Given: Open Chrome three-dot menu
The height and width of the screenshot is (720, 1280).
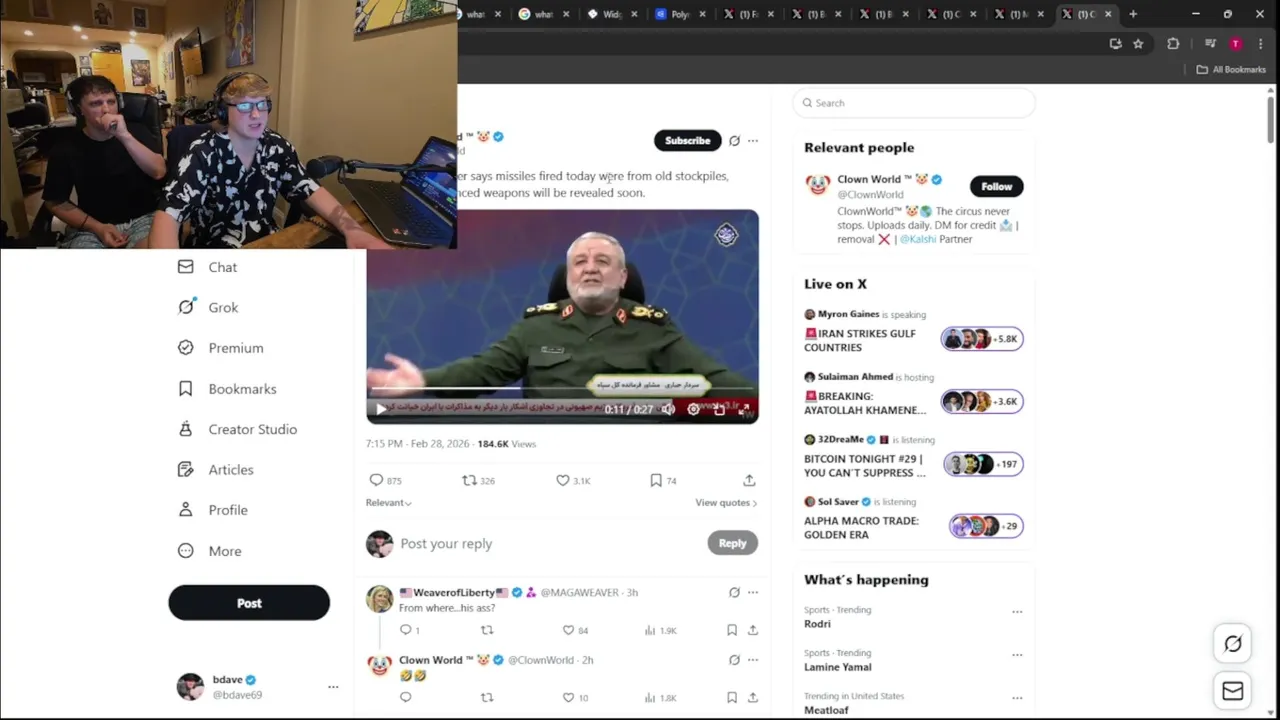Looking at the screenshot, I should click(1260, 44).
